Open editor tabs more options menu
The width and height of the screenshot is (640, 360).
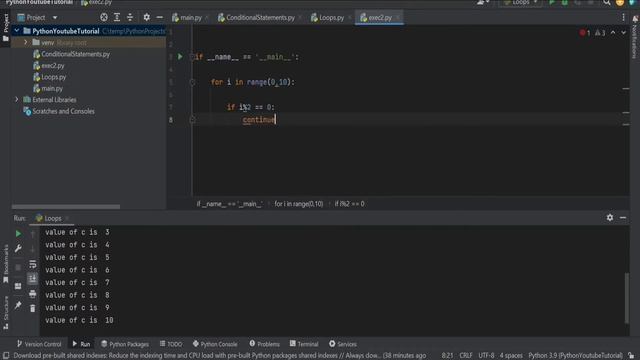coord(623,17)
